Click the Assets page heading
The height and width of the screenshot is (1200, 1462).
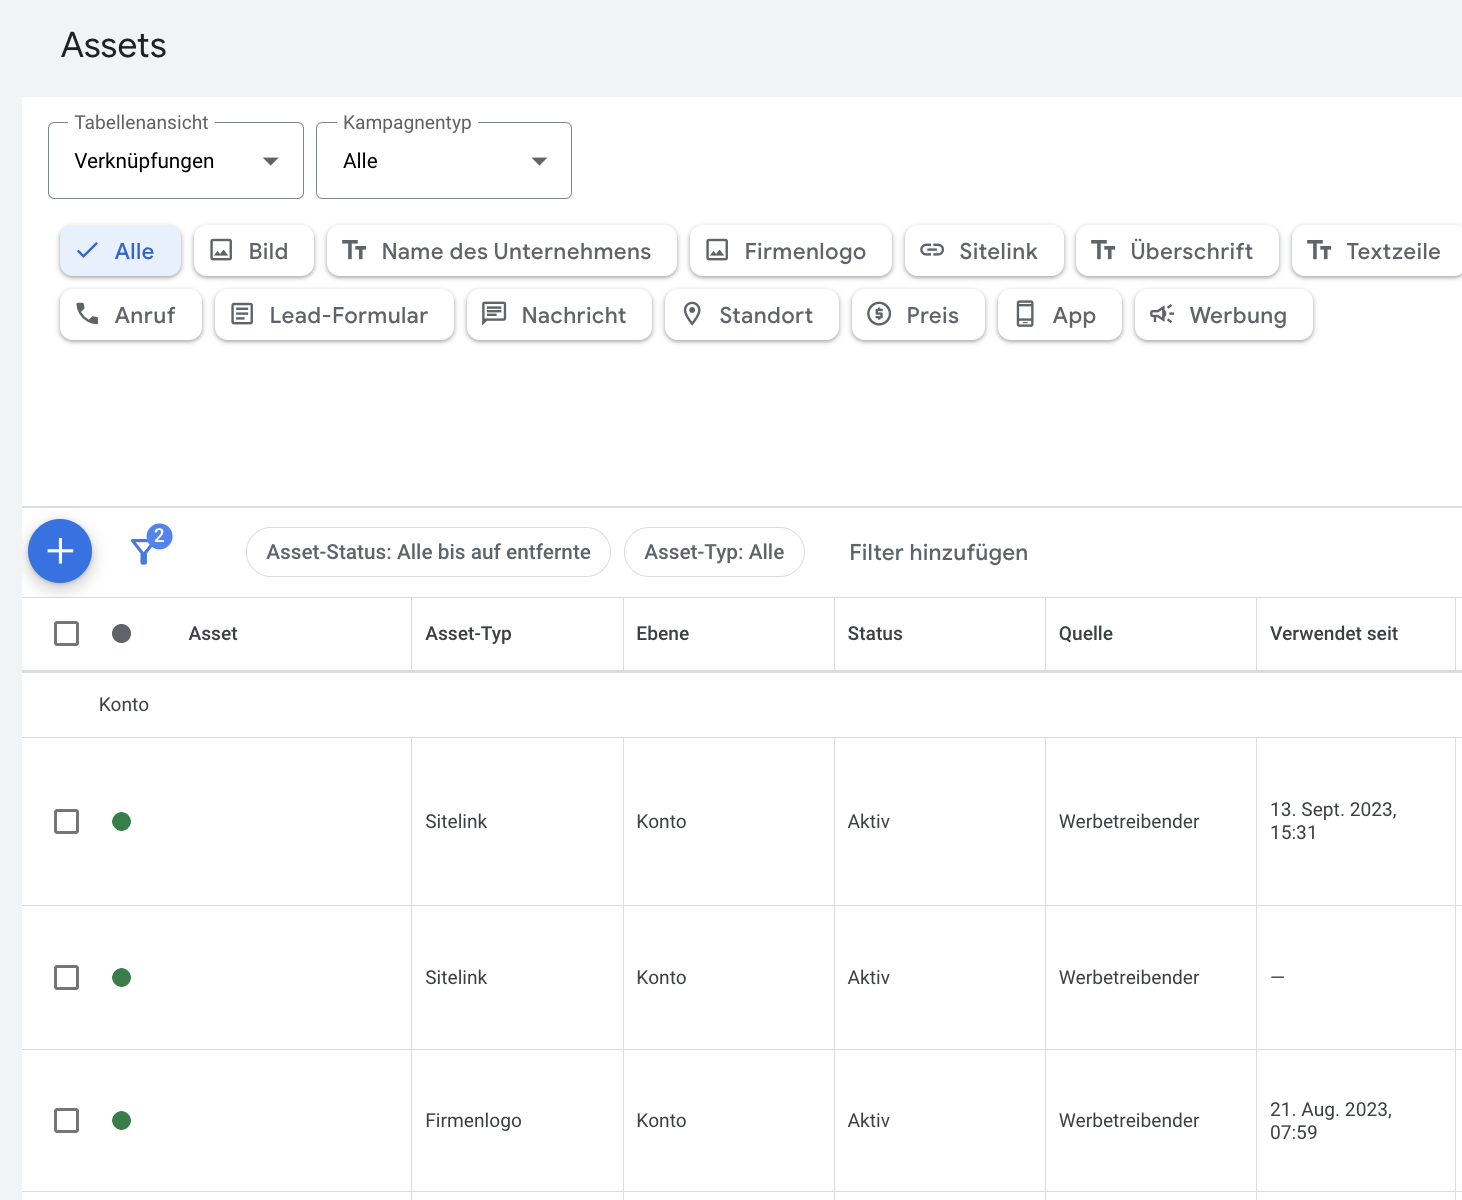(114, 45)
